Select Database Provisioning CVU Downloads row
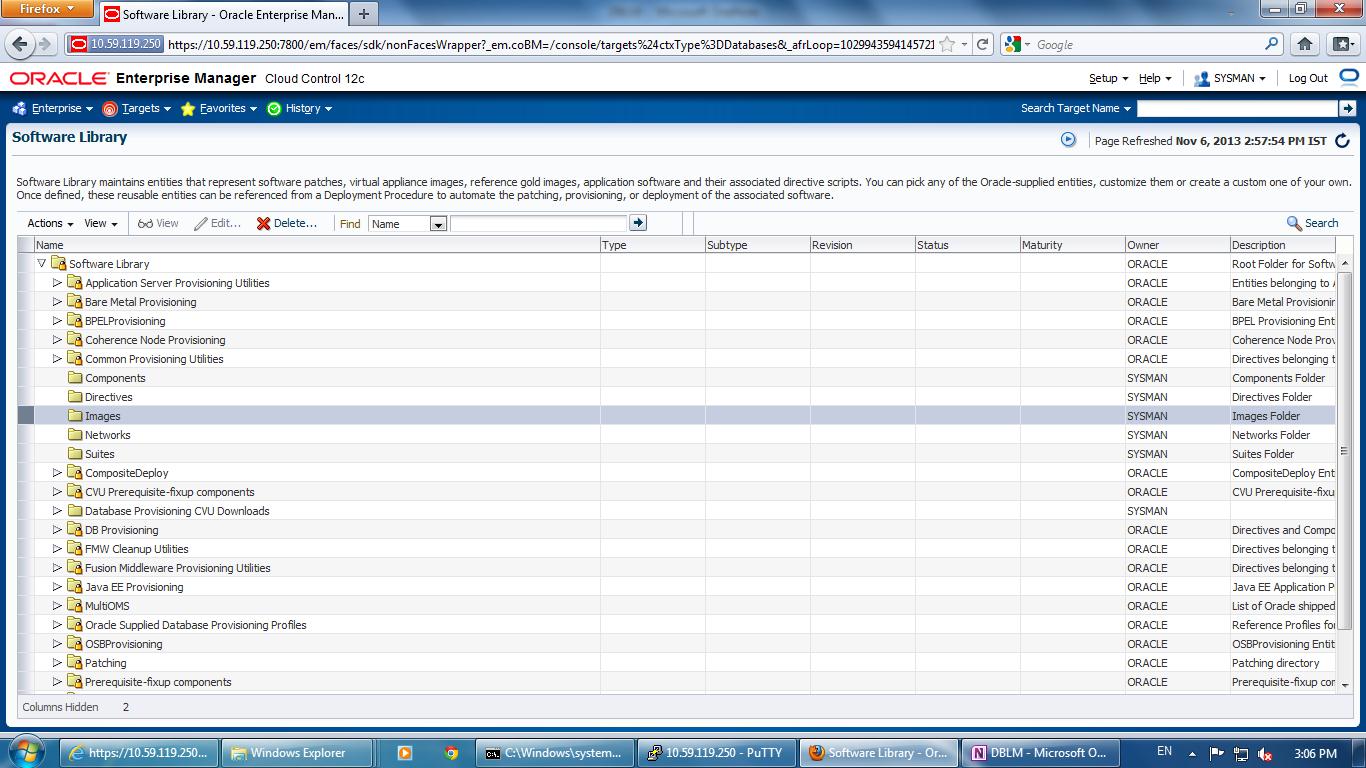This screenshot has width=1366, height=768. [x=677, y=511]
